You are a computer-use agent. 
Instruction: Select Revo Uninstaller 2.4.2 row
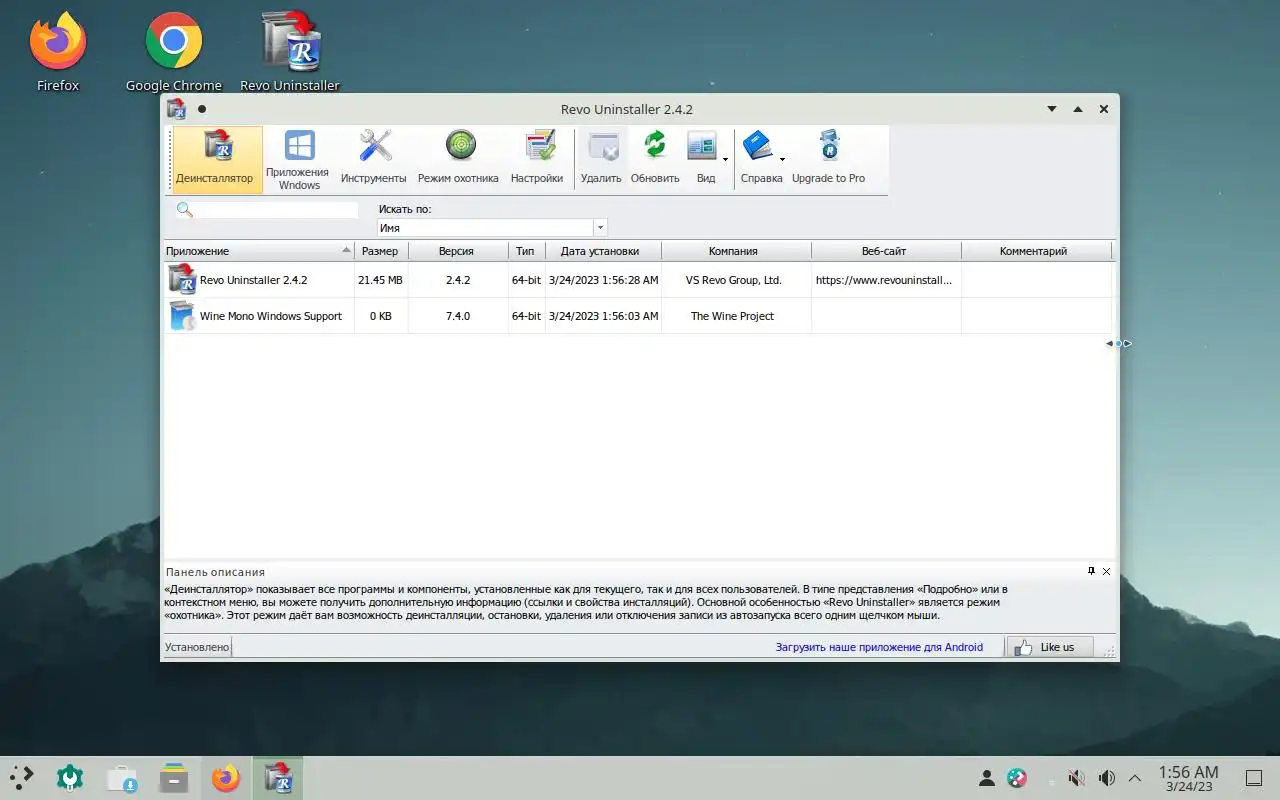(638, 280)
